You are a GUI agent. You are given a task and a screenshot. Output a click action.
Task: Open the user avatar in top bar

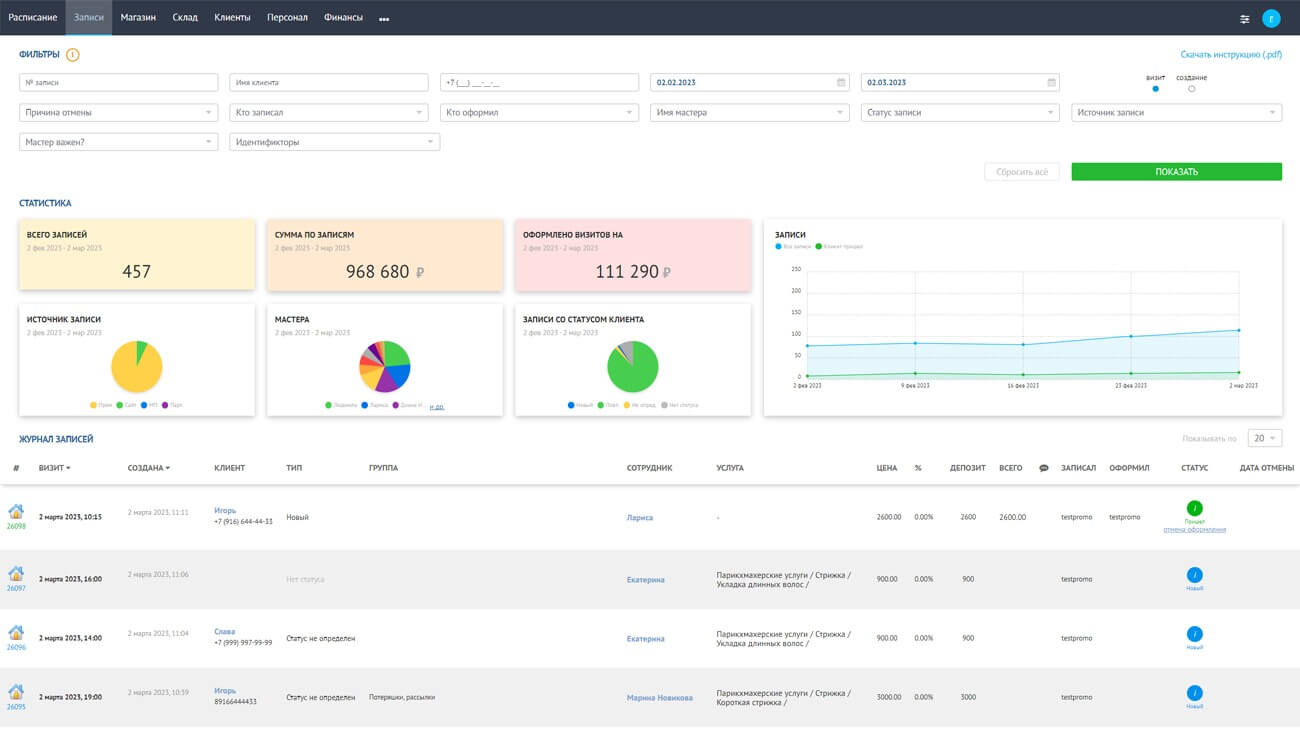click(x=1271, y=18)
